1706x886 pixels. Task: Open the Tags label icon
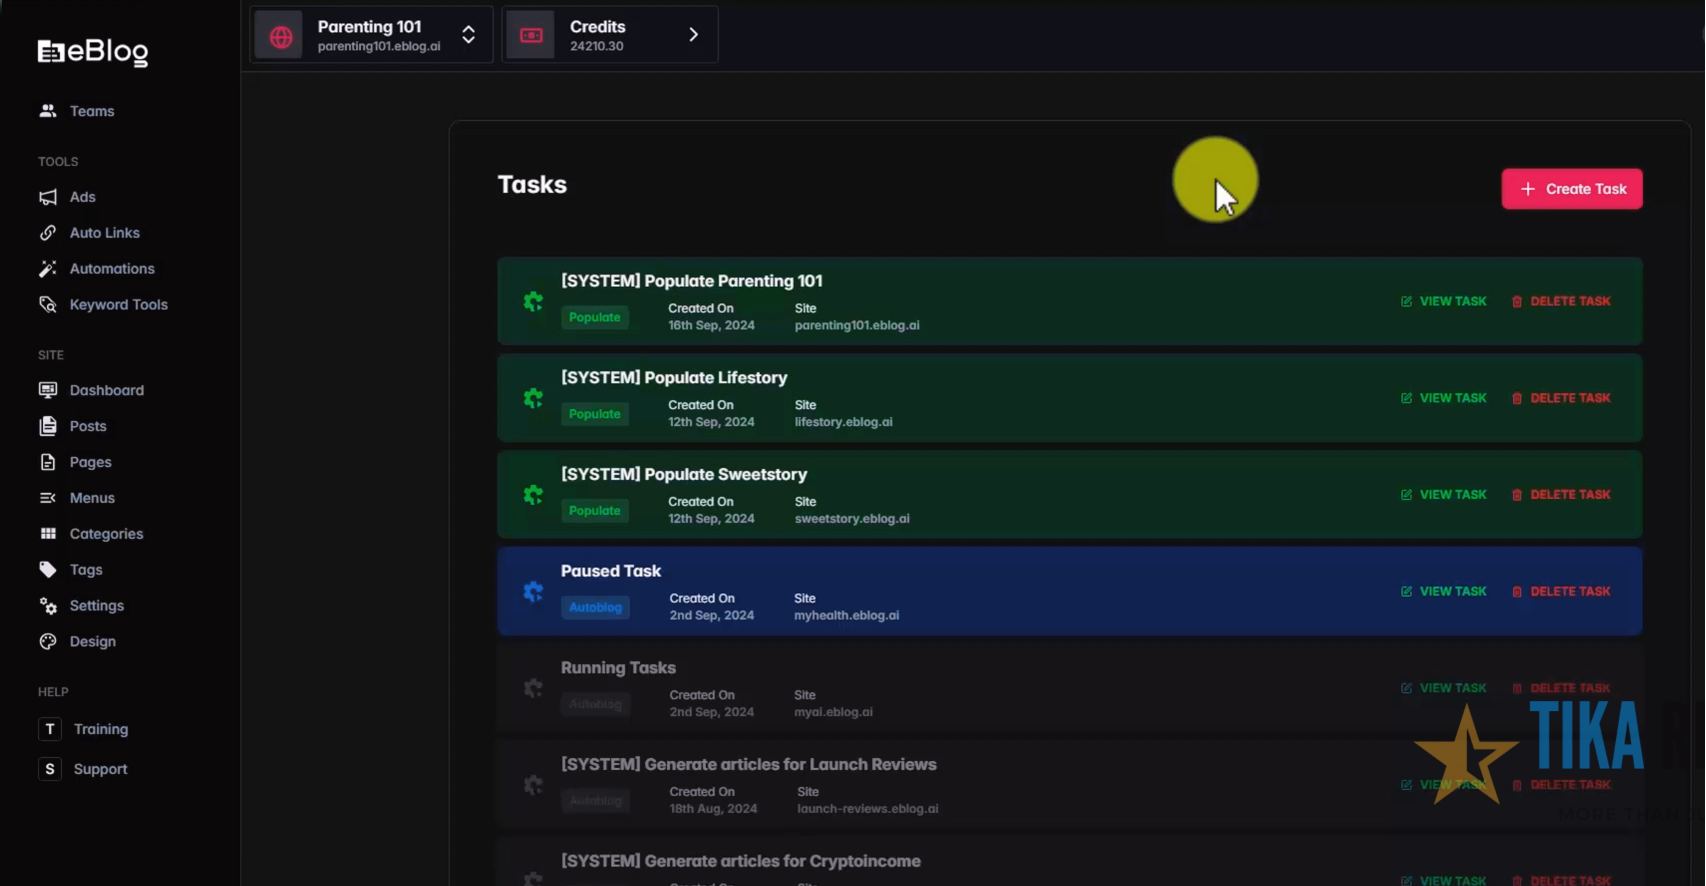pos(48,570)
